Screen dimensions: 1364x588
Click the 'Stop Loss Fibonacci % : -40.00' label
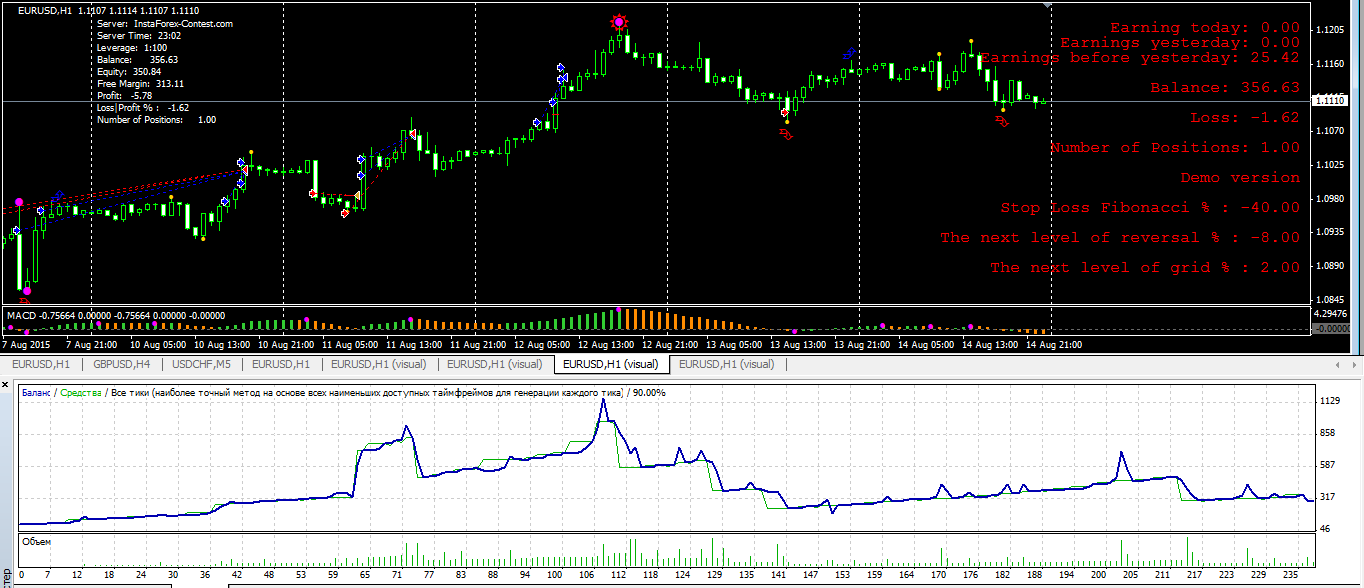[x=1150, y=208]
